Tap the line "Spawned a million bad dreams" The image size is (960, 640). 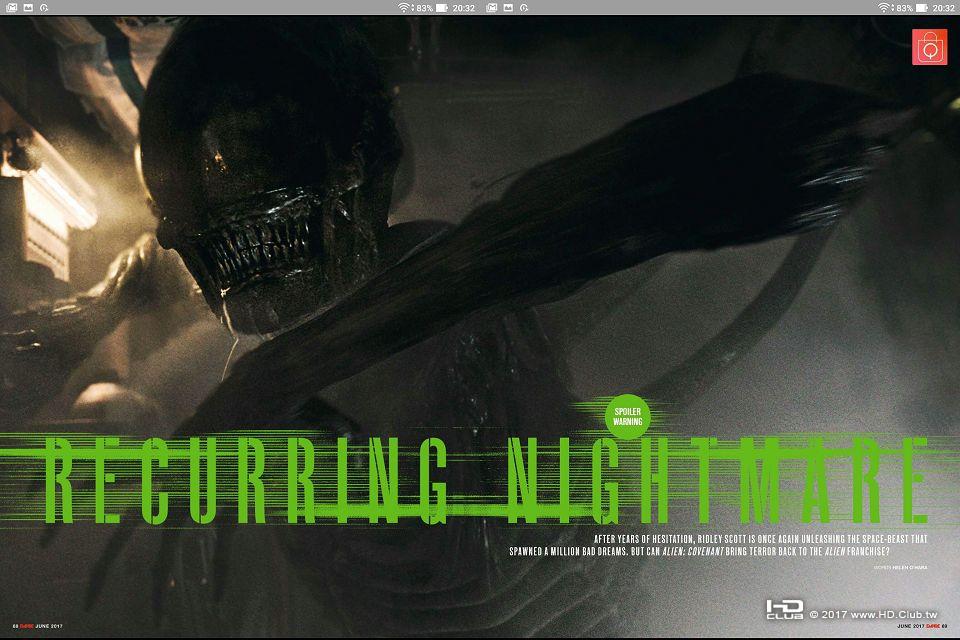pos(699,551)
